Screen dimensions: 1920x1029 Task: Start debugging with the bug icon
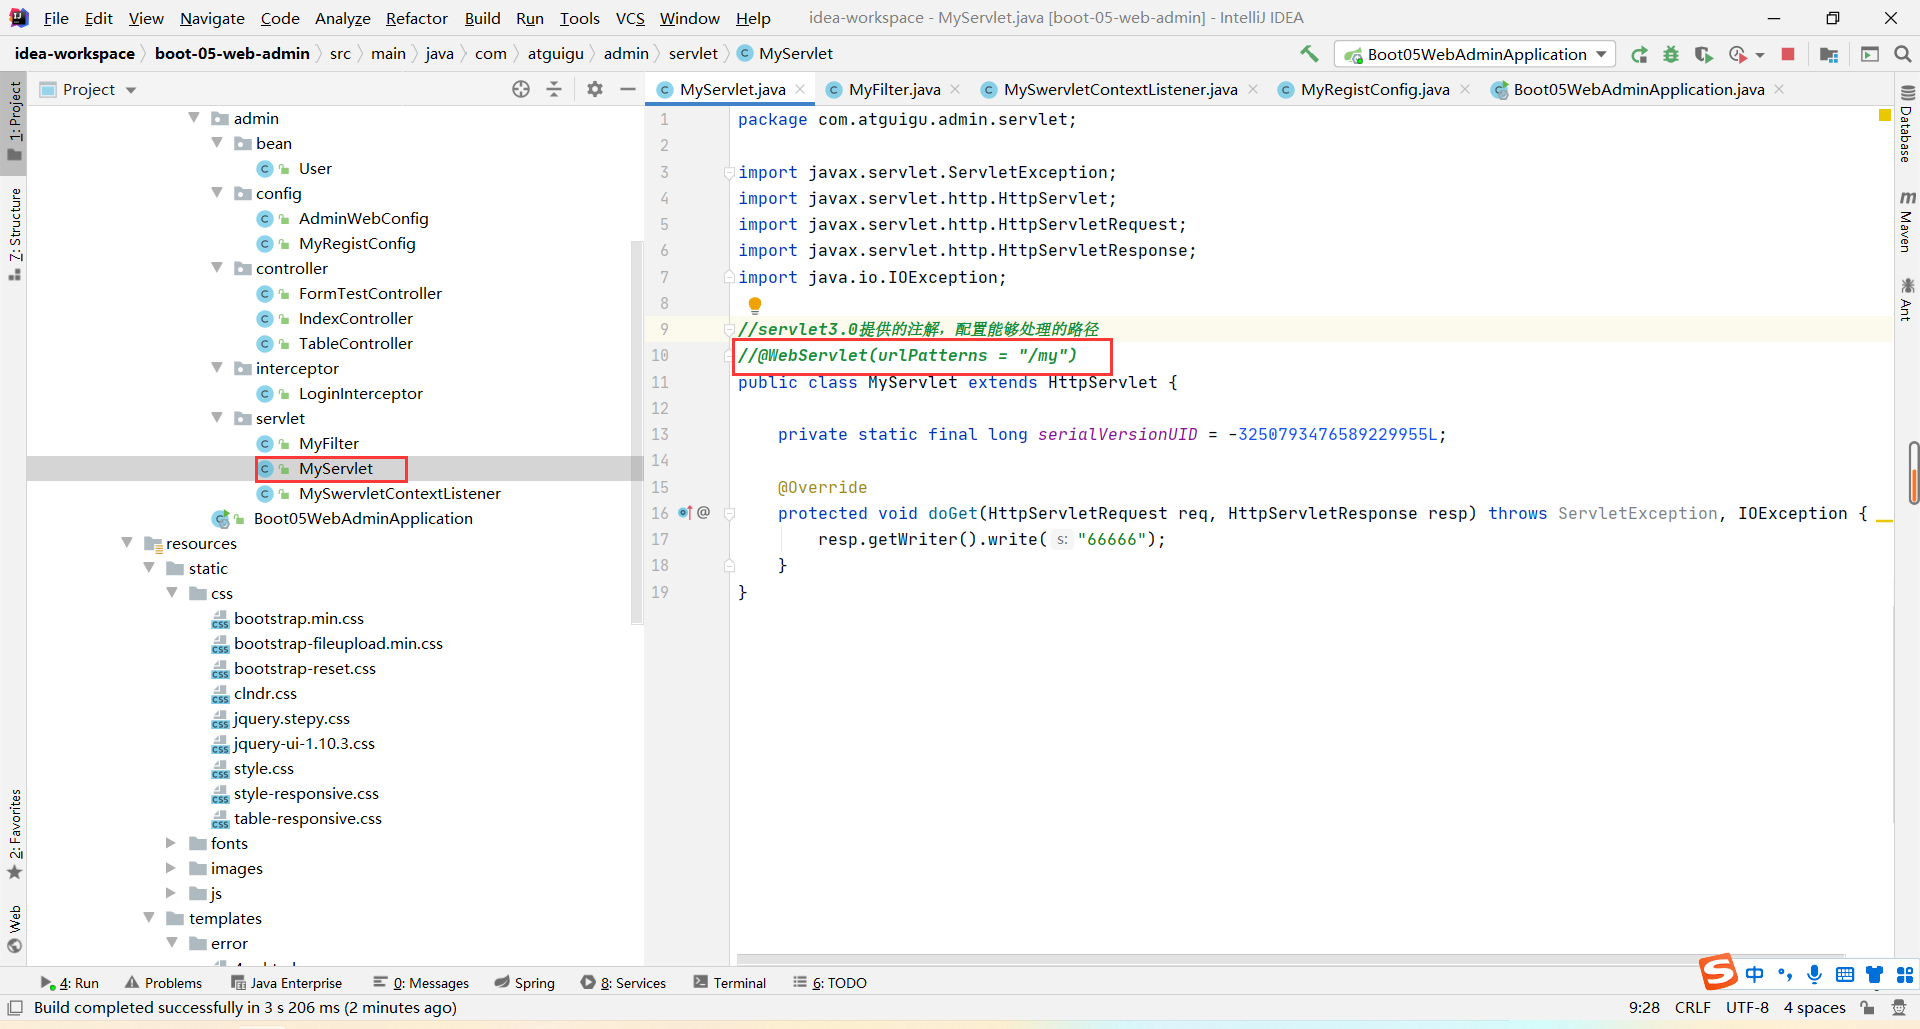pyautogui.click(x=1671, y=55)
